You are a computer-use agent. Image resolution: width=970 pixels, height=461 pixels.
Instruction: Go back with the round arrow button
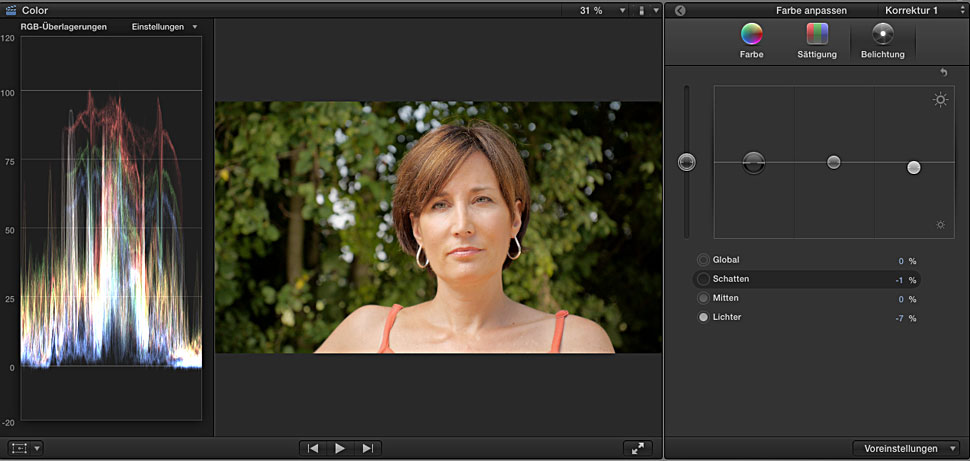pos(680,11)
